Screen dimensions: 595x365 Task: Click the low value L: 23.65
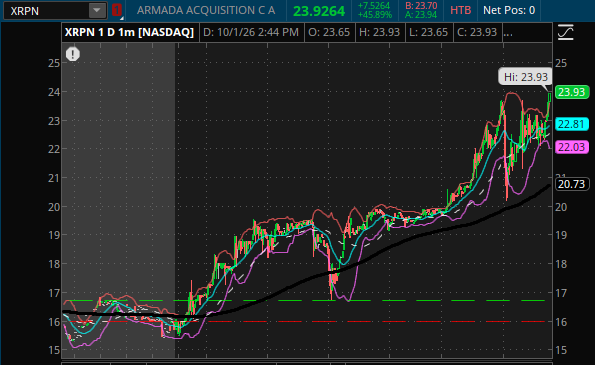pos(428,32)
